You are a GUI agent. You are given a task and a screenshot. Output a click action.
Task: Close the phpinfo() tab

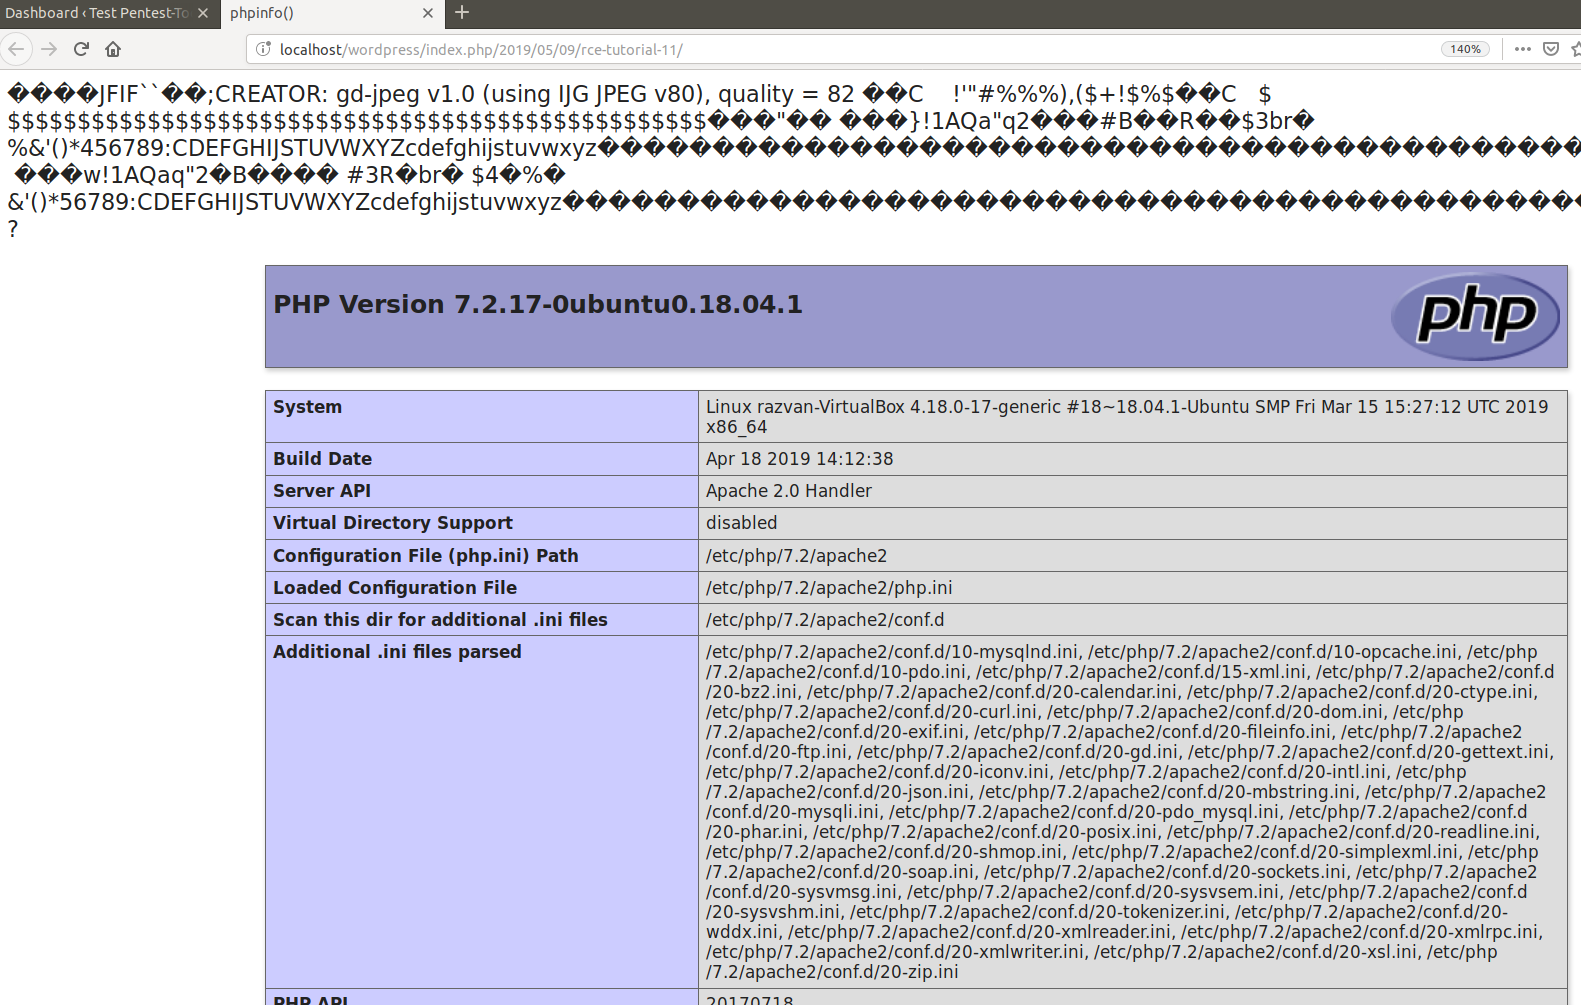point(428,13)
